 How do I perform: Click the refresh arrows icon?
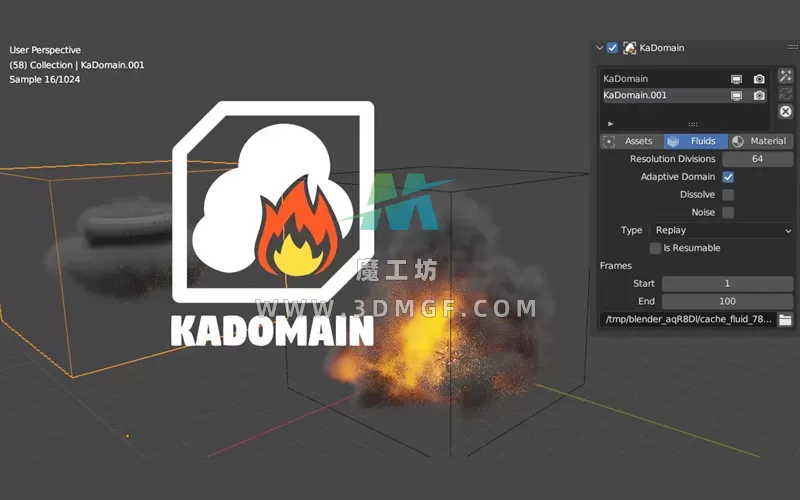pos(785,94)
